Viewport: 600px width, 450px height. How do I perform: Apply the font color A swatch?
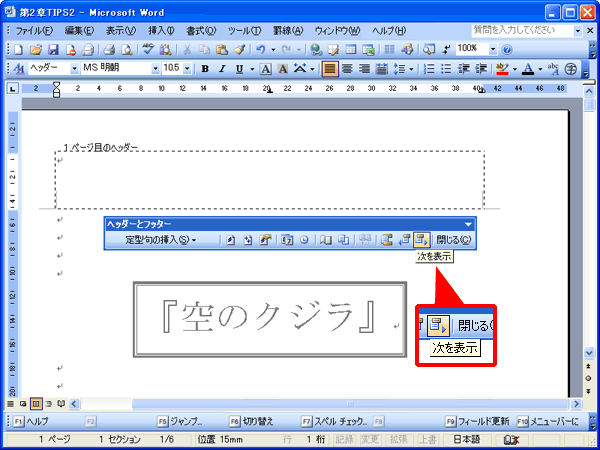click(x=528, y=69)
